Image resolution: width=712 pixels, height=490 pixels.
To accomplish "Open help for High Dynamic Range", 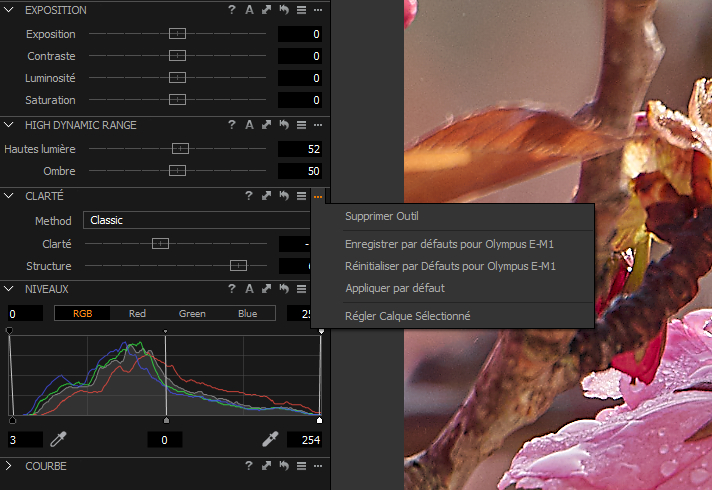I will coord(232,124).
